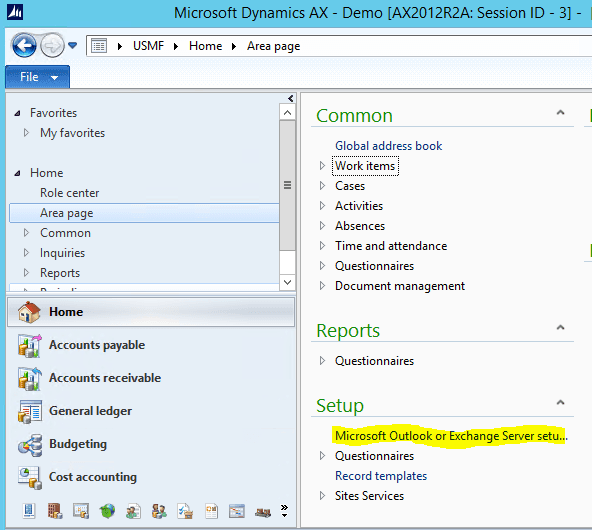Click Area page in the breadcrumb
The height and width of the screenshot is (530, 592).
click(273, 46)
